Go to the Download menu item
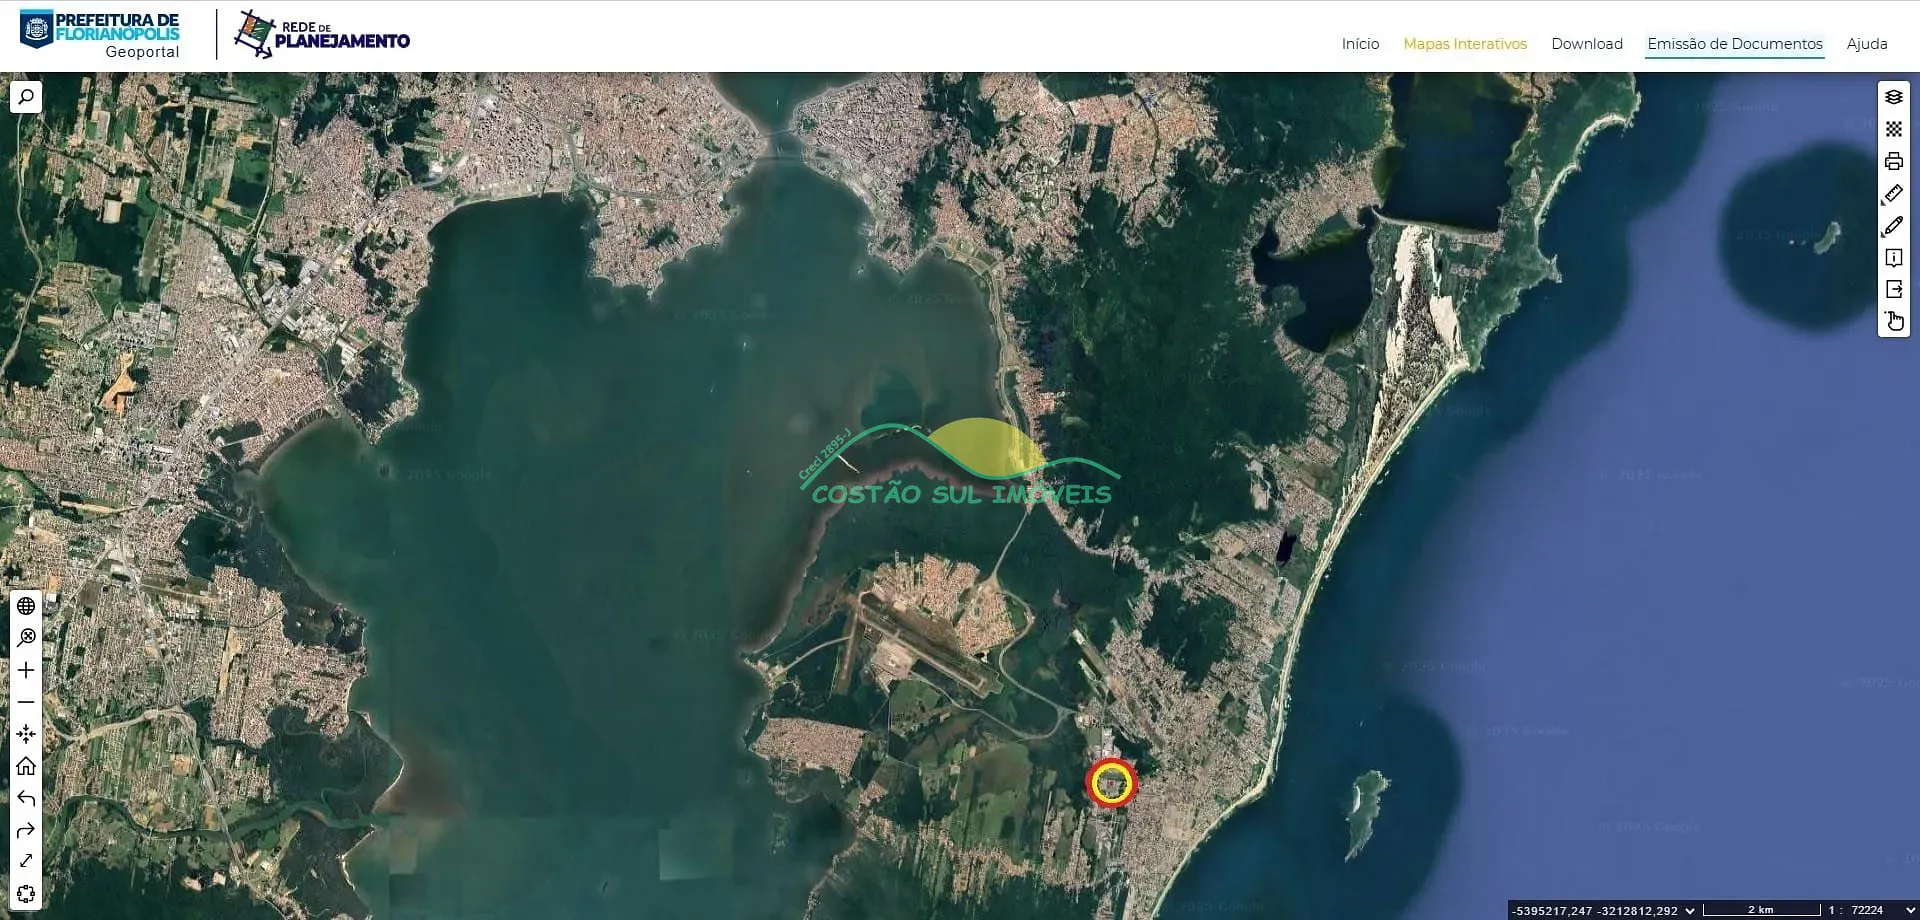Viewport: 1920px width, 920px height. point(1587,44)
